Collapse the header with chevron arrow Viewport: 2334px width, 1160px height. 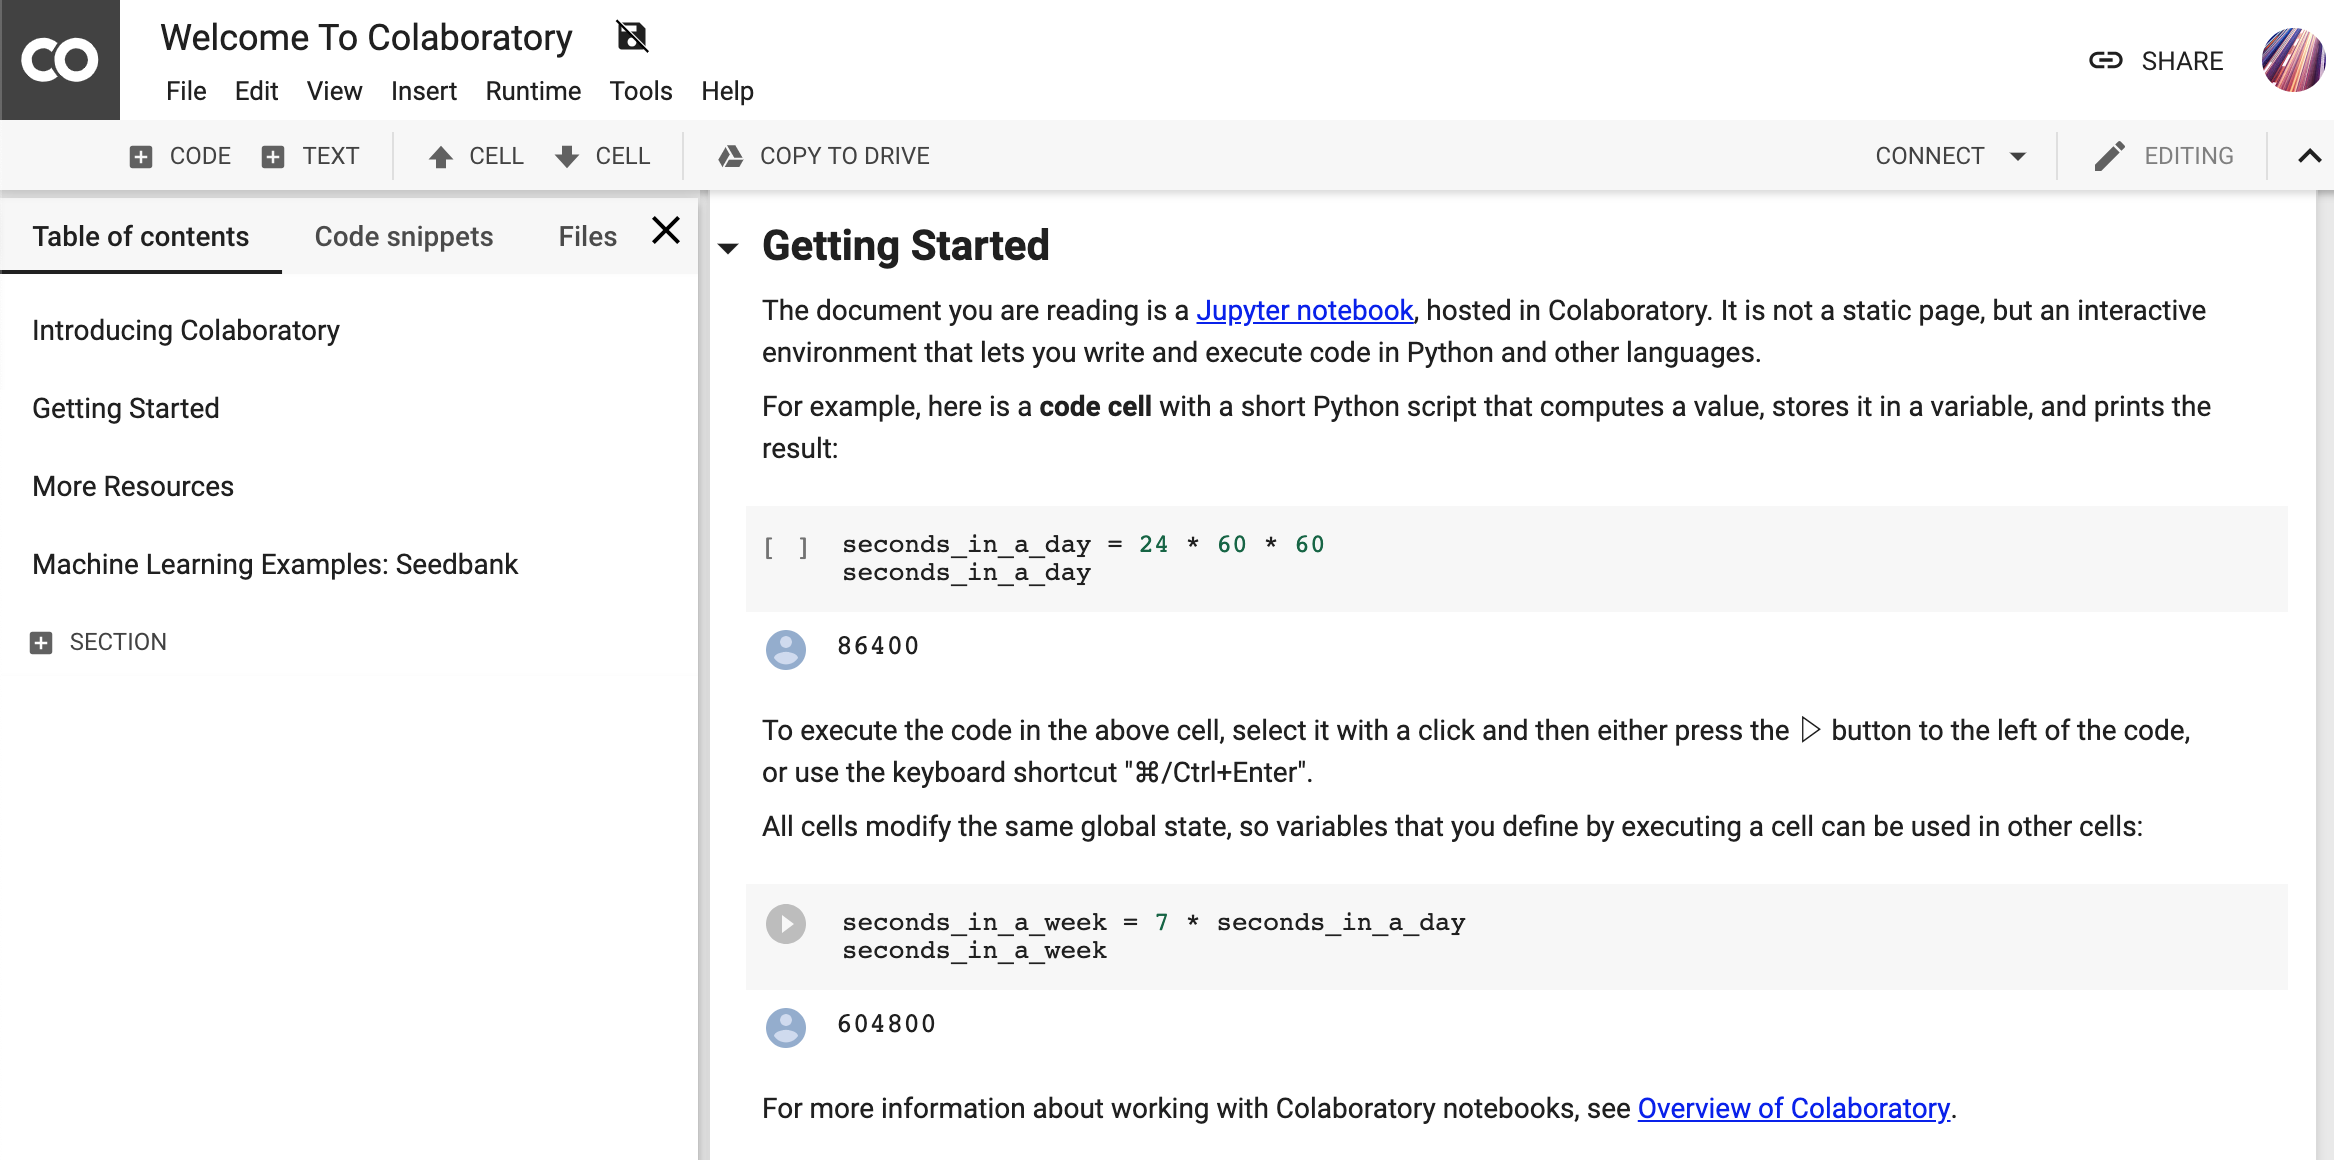[2309, 156]
